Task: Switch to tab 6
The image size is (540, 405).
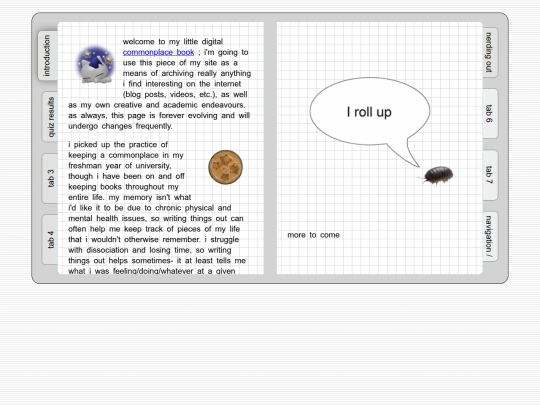Action: pyautogui.click(x=490, y=114)
